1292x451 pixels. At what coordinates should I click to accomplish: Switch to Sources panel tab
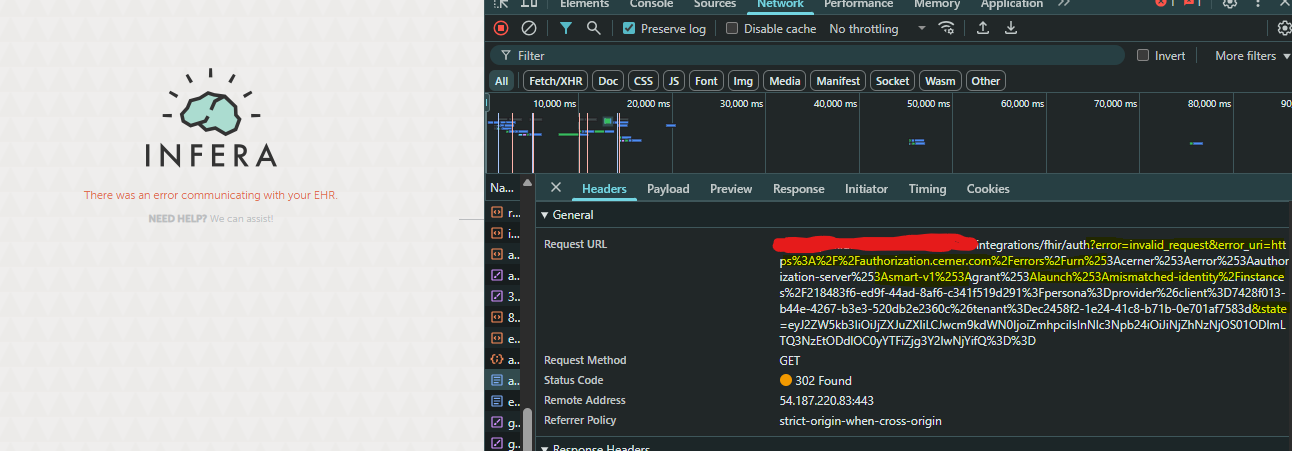[x=714, y=4]
